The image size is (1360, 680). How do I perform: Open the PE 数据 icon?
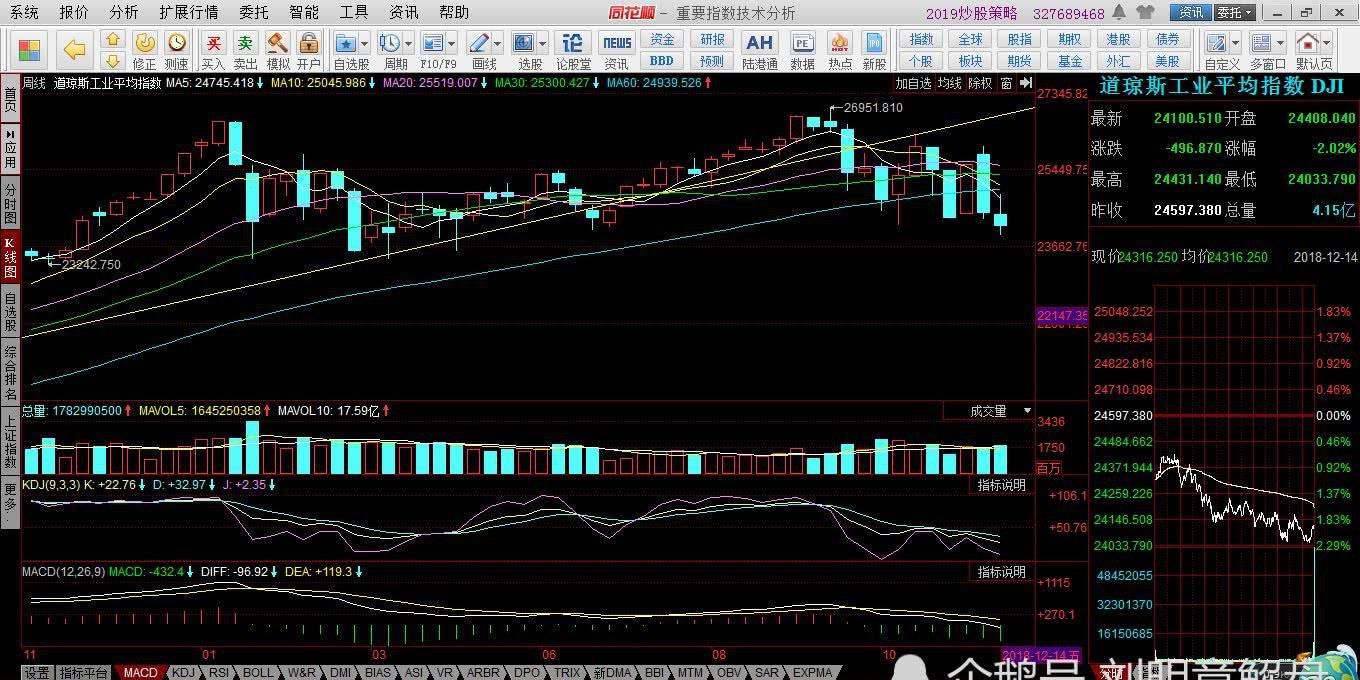[802, 50]
